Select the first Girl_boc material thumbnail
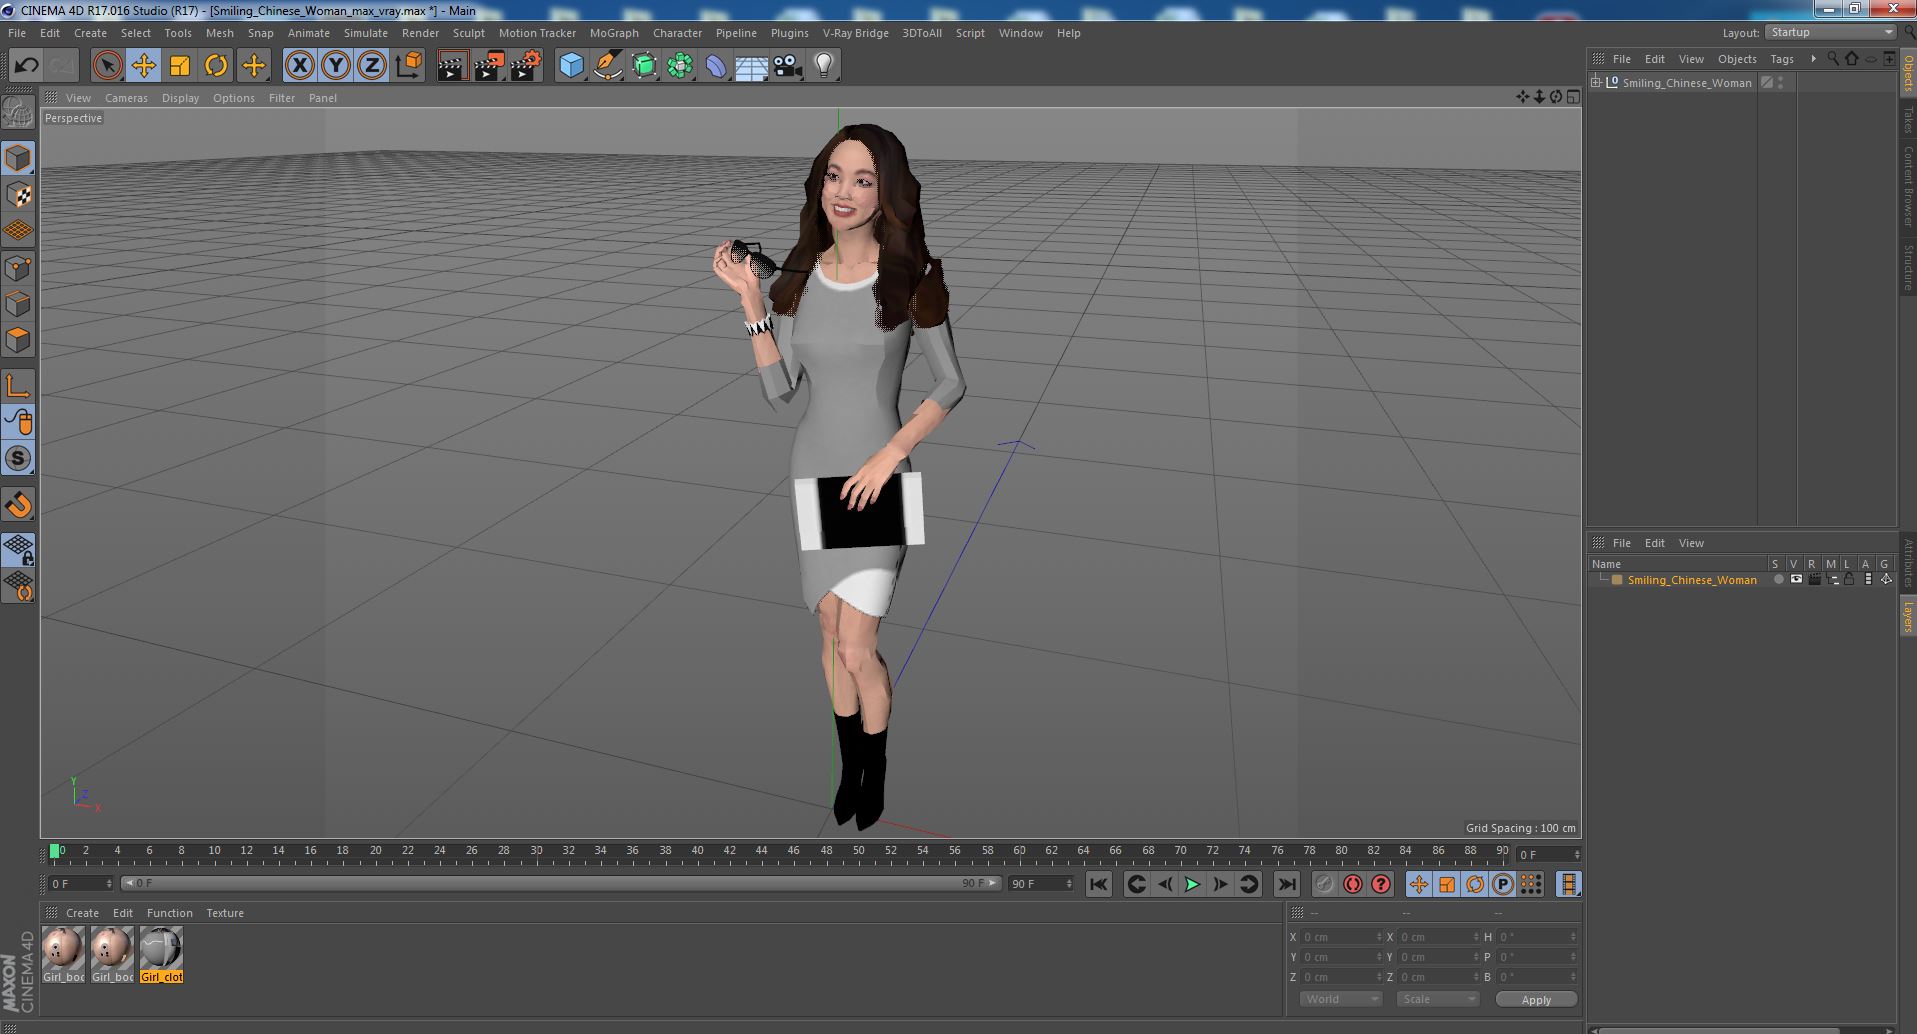This screenshot has height=1034, width=1917. pos(63,954)
